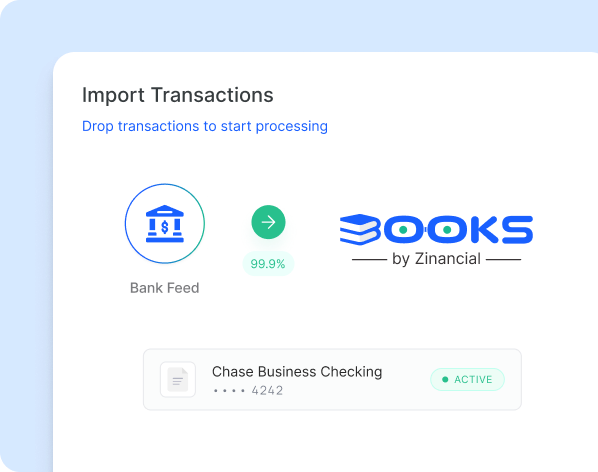This screenshot has width=598, height=472.
Task: Click the letter K in BOOKS wordmark
Action: tap(485, 230)
